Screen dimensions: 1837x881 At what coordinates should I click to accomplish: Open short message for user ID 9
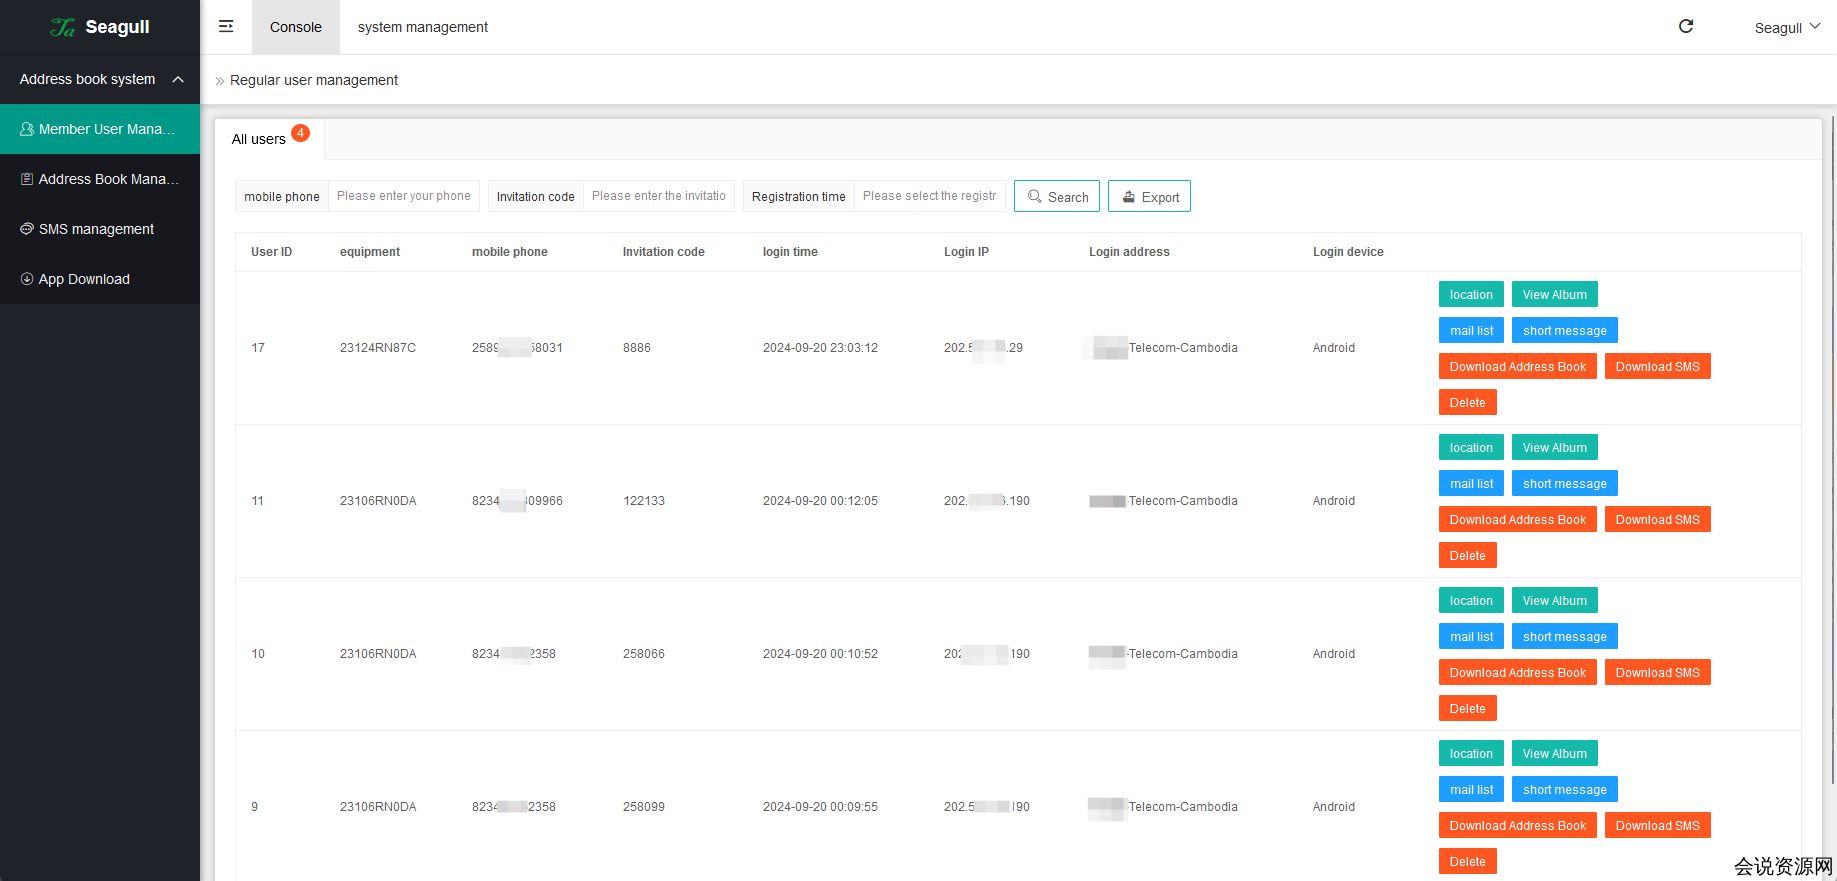click(x=1565, y=789)
